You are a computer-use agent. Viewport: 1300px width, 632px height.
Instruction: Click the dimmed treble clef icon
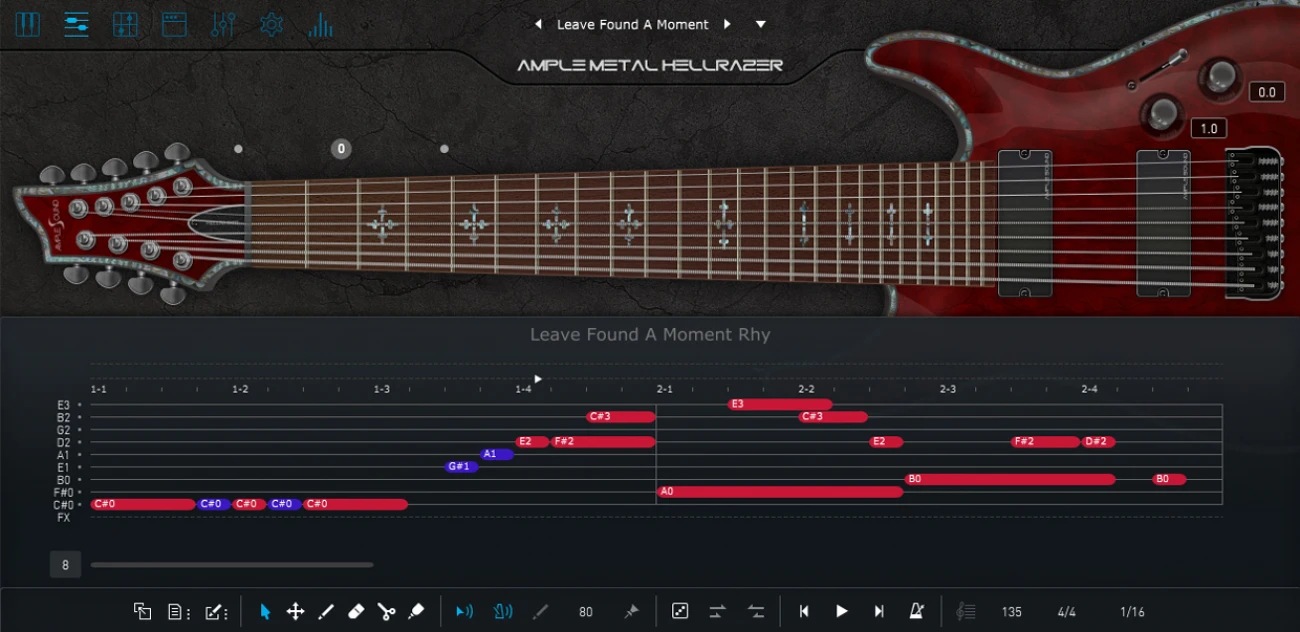coord(966,611)
